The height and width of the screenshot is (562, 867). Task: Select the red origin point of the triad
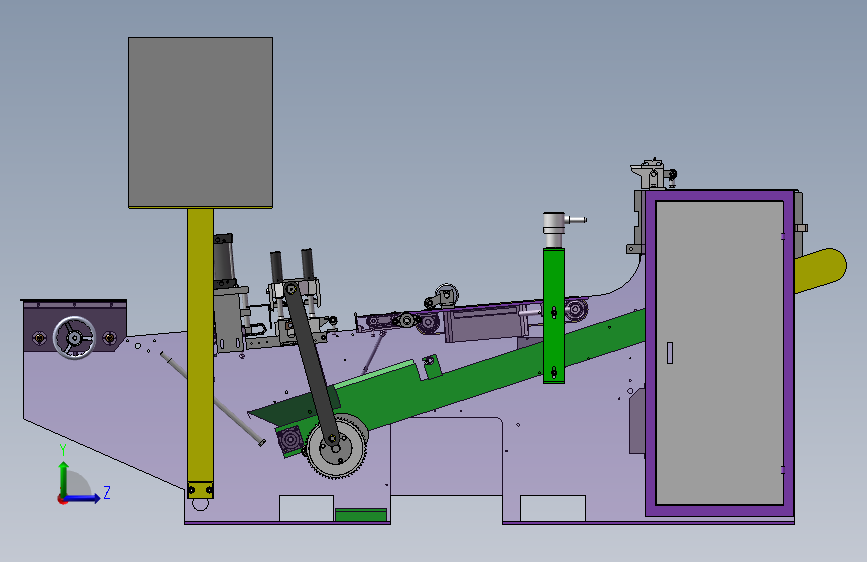62,500
